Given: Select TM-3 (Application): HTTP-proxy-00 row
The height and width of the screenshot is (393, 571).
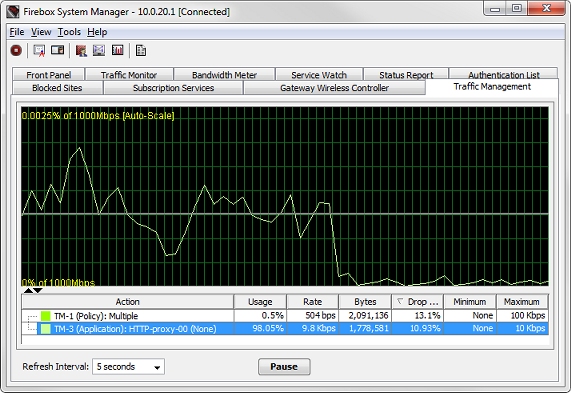Looking at the screenshot, I should 285,329.
